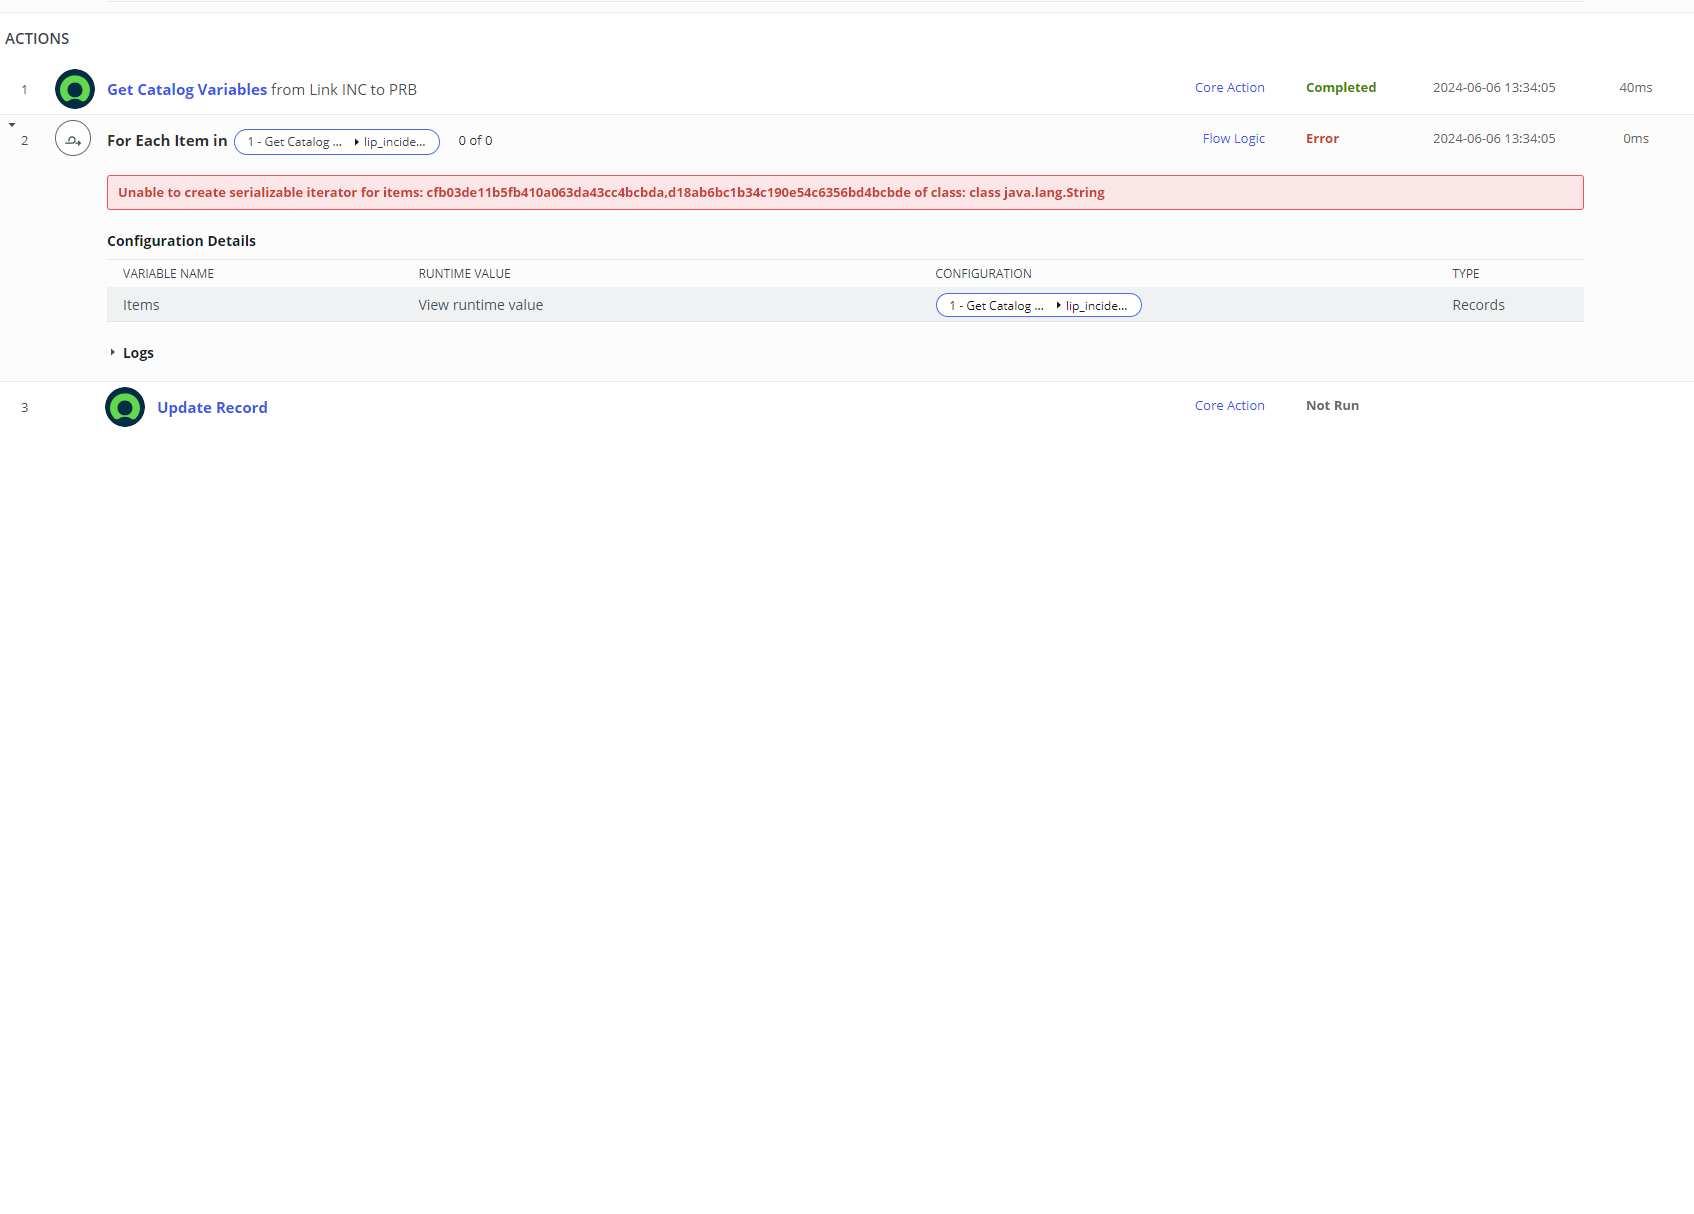Click the Configuration pill in the Items row

(1038, 305)
